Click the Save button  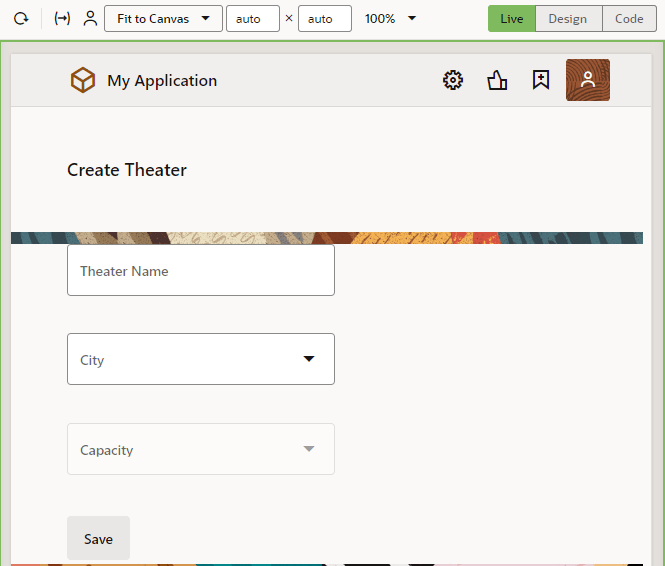pos(98,538)
